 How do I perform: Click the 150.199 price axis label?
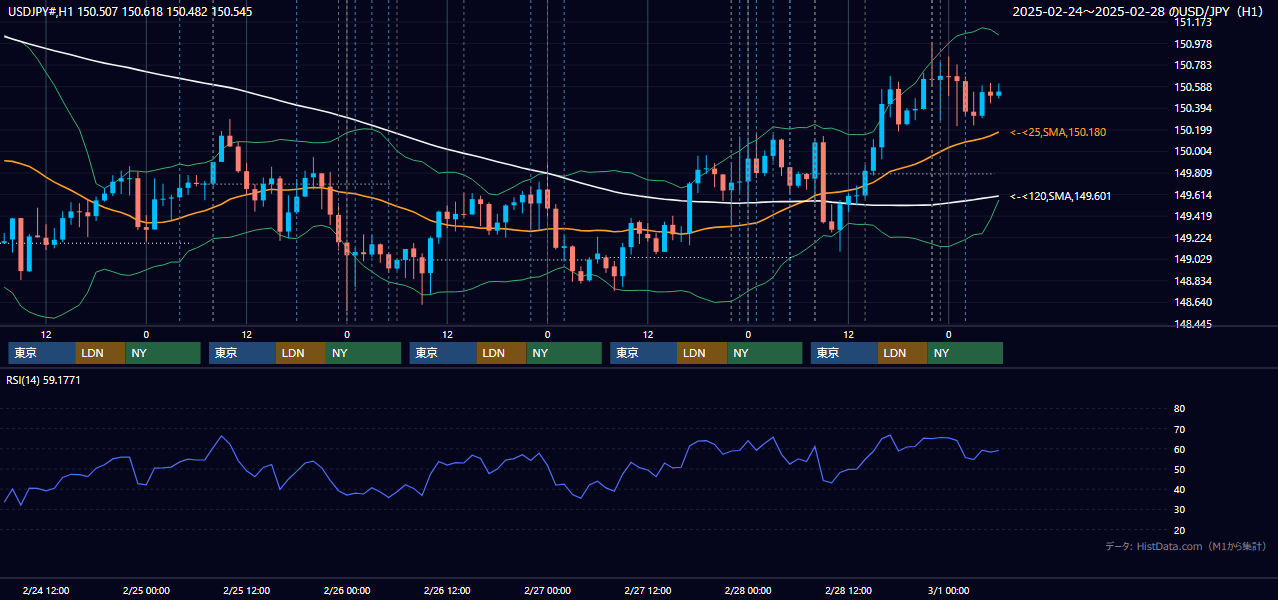(1193, 130)
